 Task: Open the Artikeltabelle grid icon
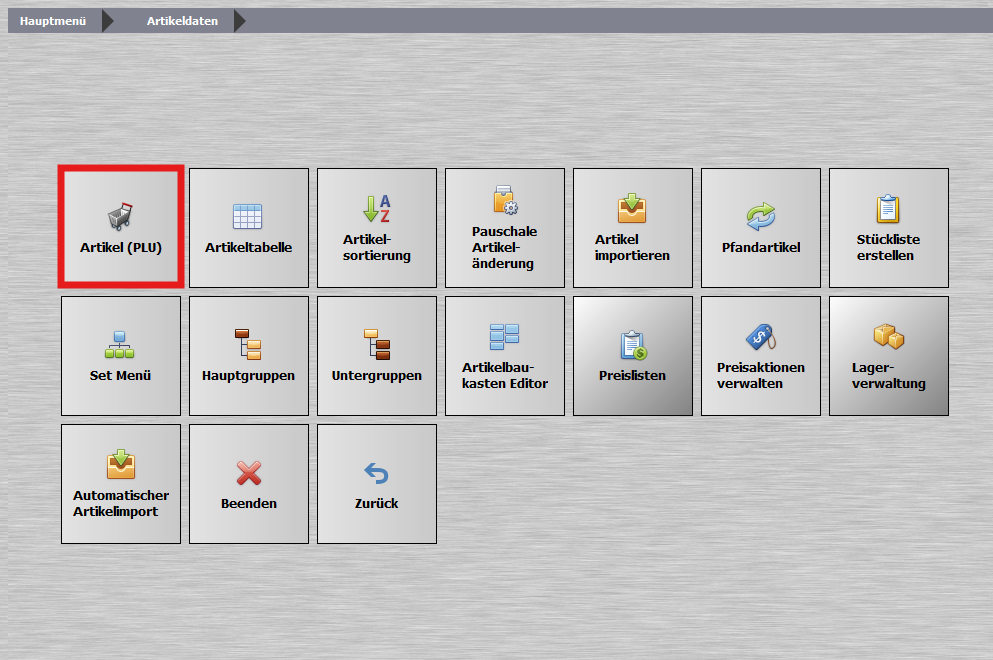pyautogui.click(x=248, y=228)
